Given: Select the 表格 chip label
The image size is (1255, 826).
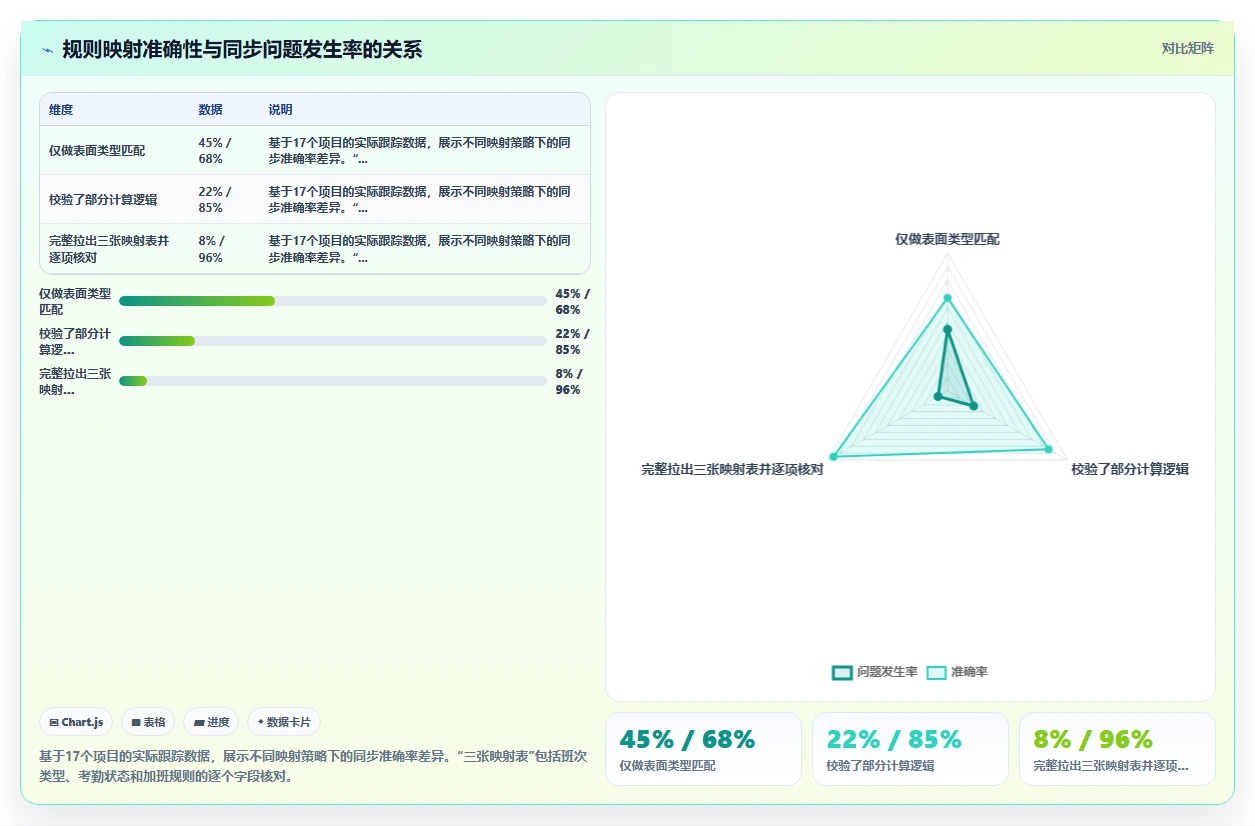Looking at the screenshot, I should coord(155,722).
